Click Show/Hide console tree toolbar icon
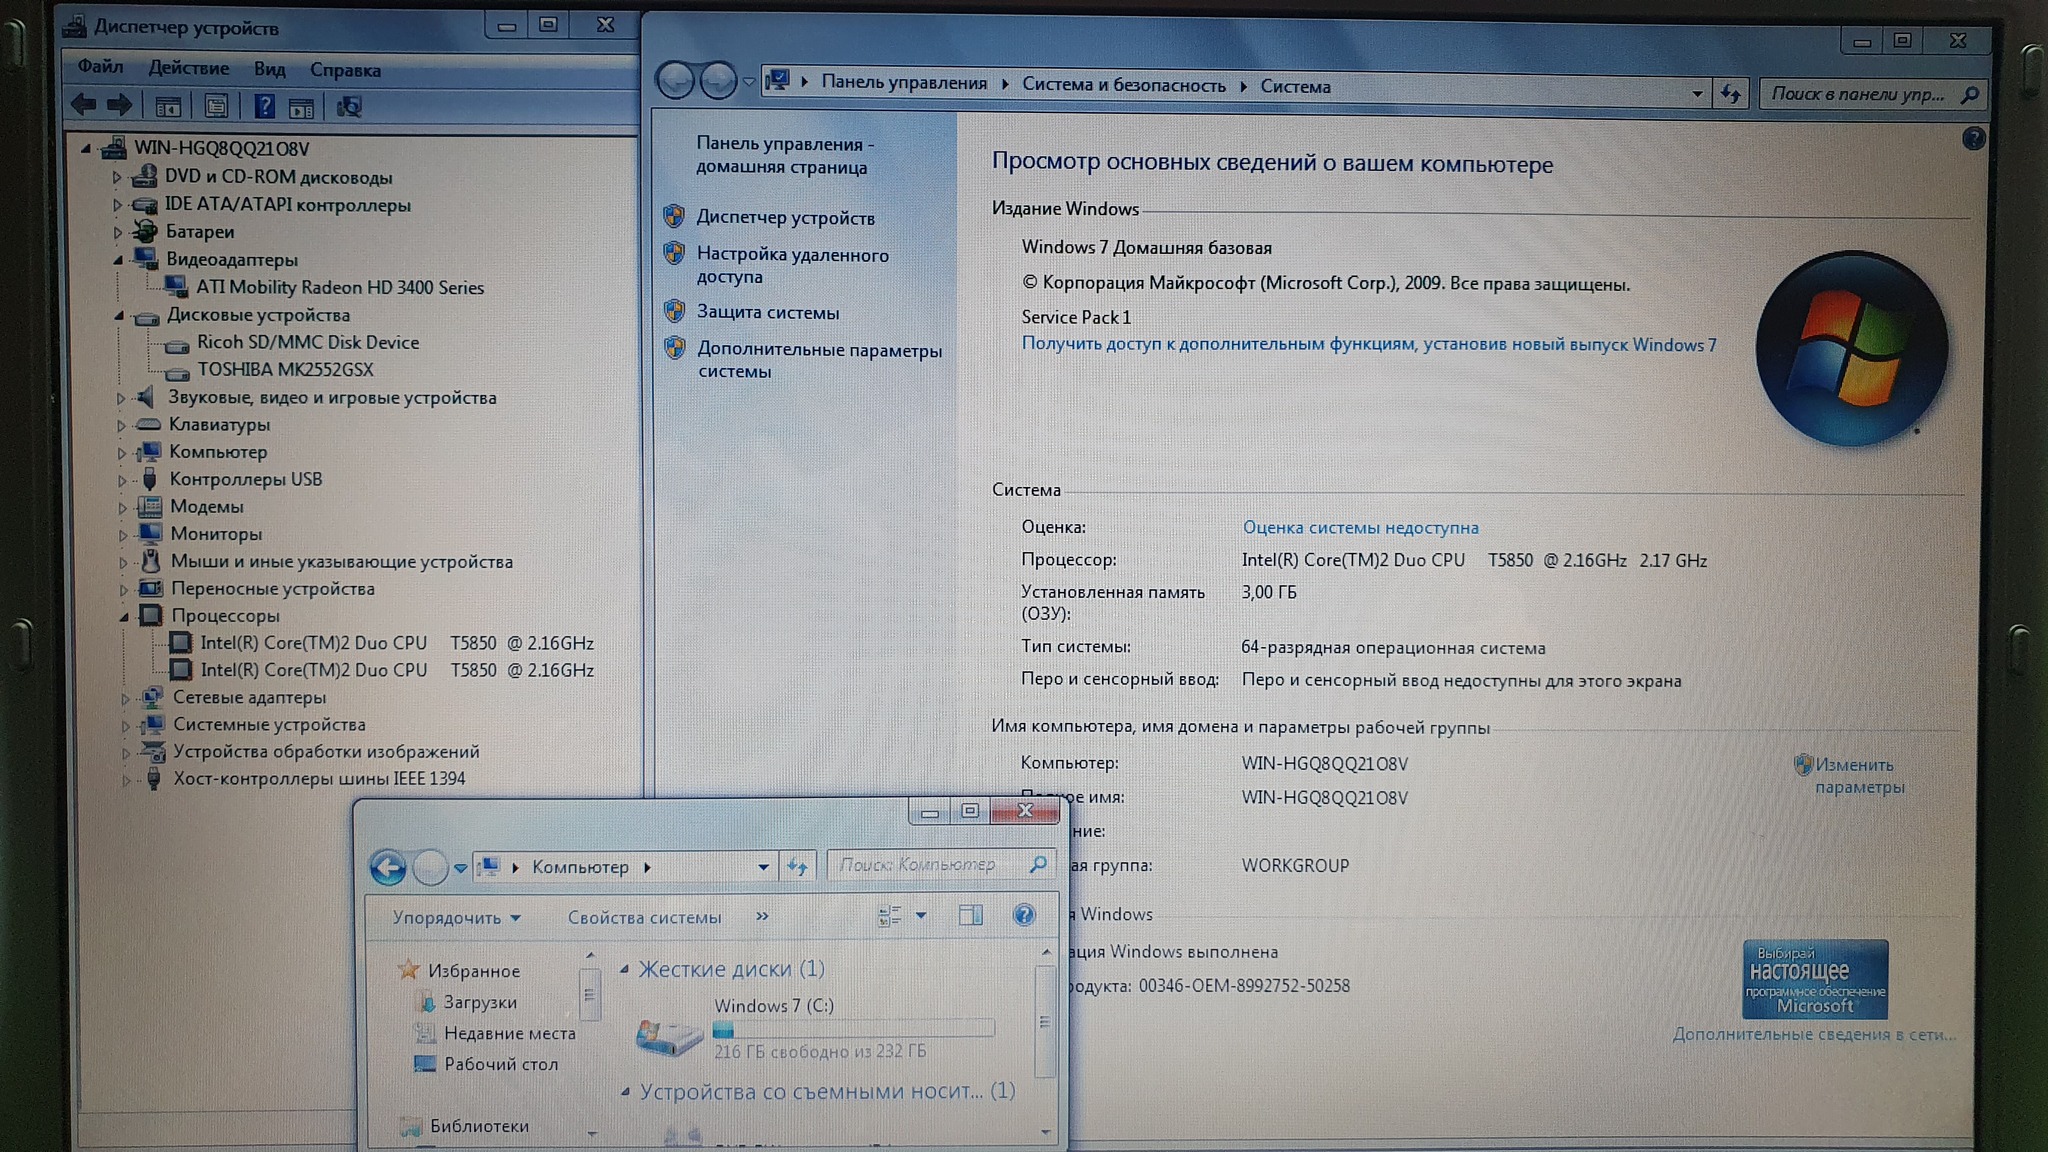Screen dimensions: 2048x1152 pos(168,106)
